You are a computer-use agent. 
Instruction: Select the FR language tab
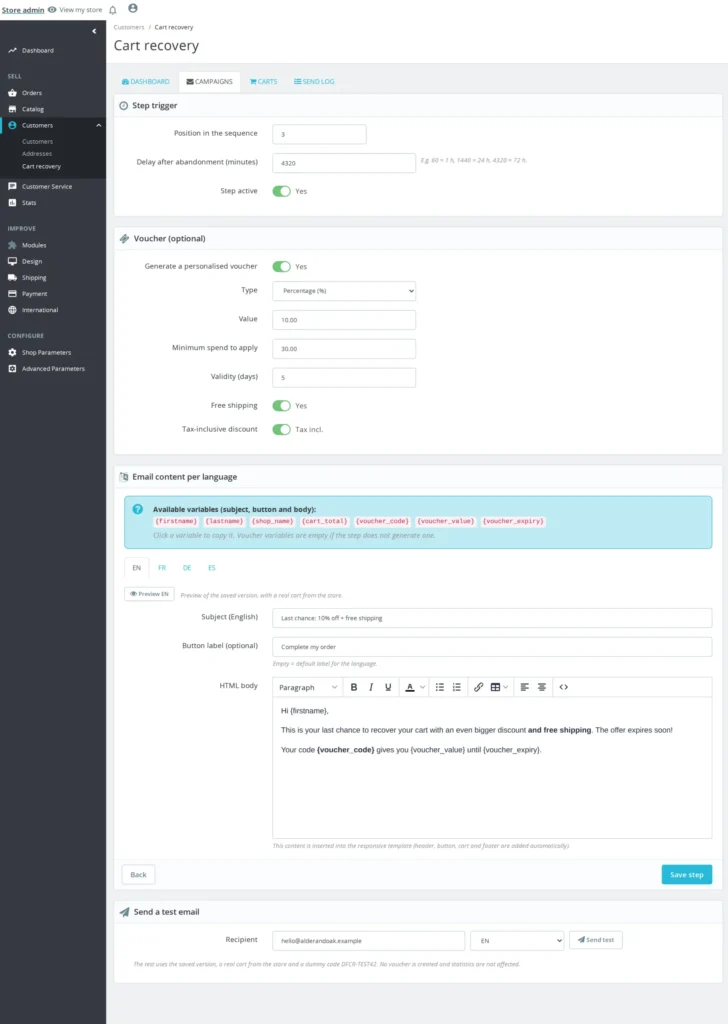click(162, 568)
